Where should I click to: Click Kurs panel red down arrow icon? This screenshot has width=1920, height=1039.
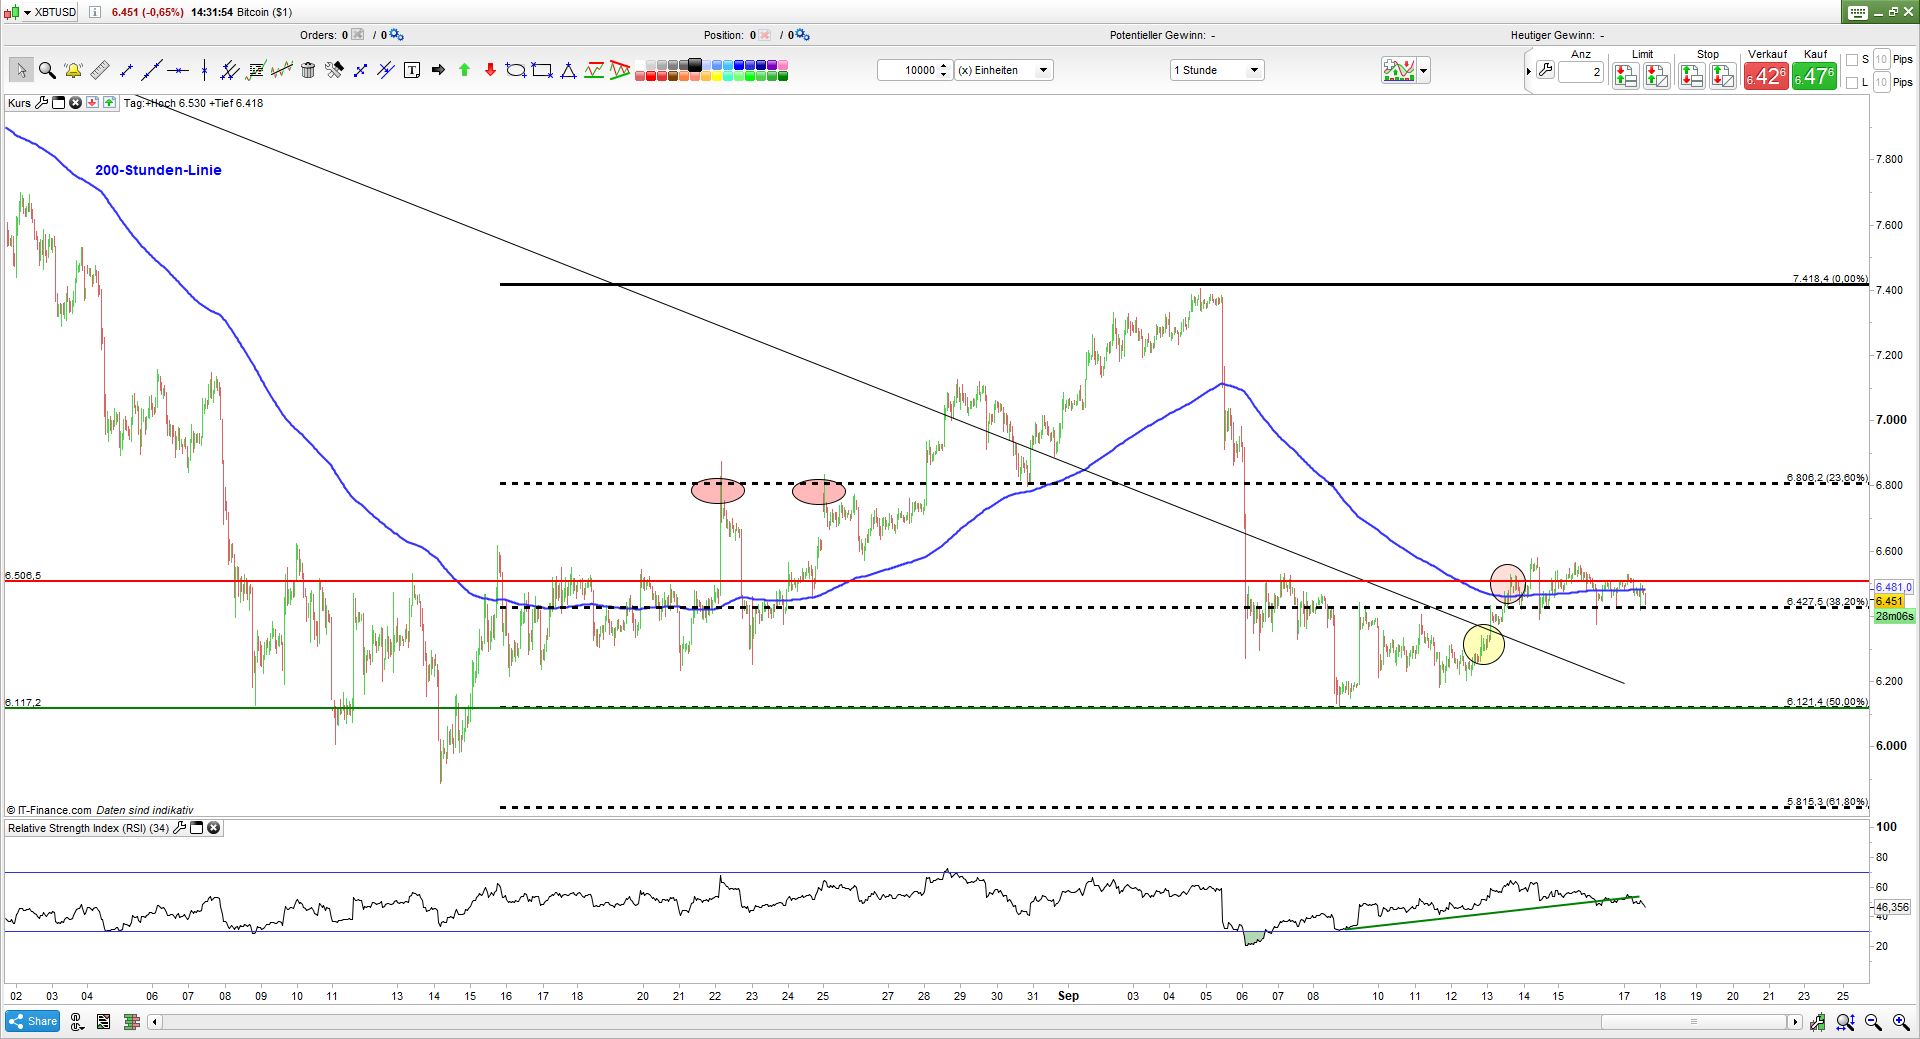(92, 103)
